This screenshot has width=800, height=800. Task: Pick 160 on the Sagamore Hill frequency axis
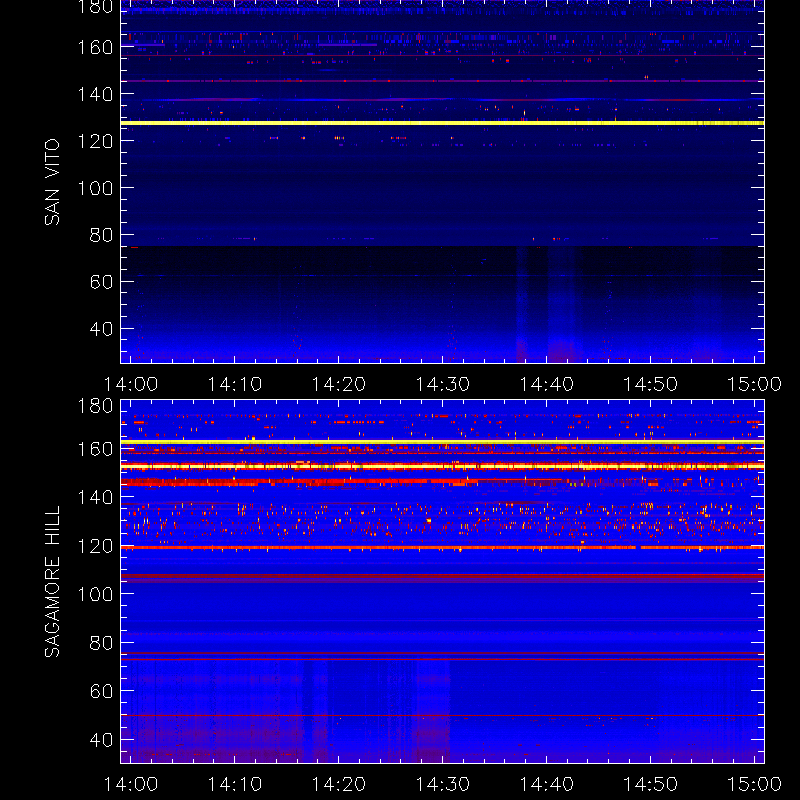point(95,449)
